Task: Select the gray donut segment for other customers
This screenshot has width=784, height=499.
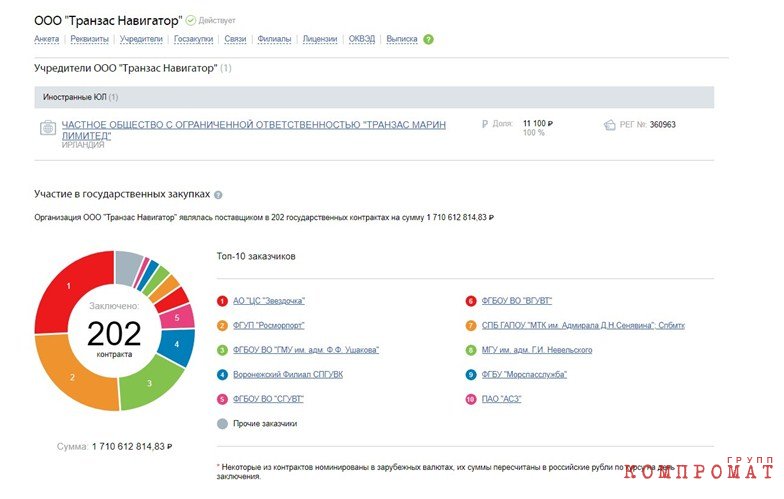Action: point(128,267)
